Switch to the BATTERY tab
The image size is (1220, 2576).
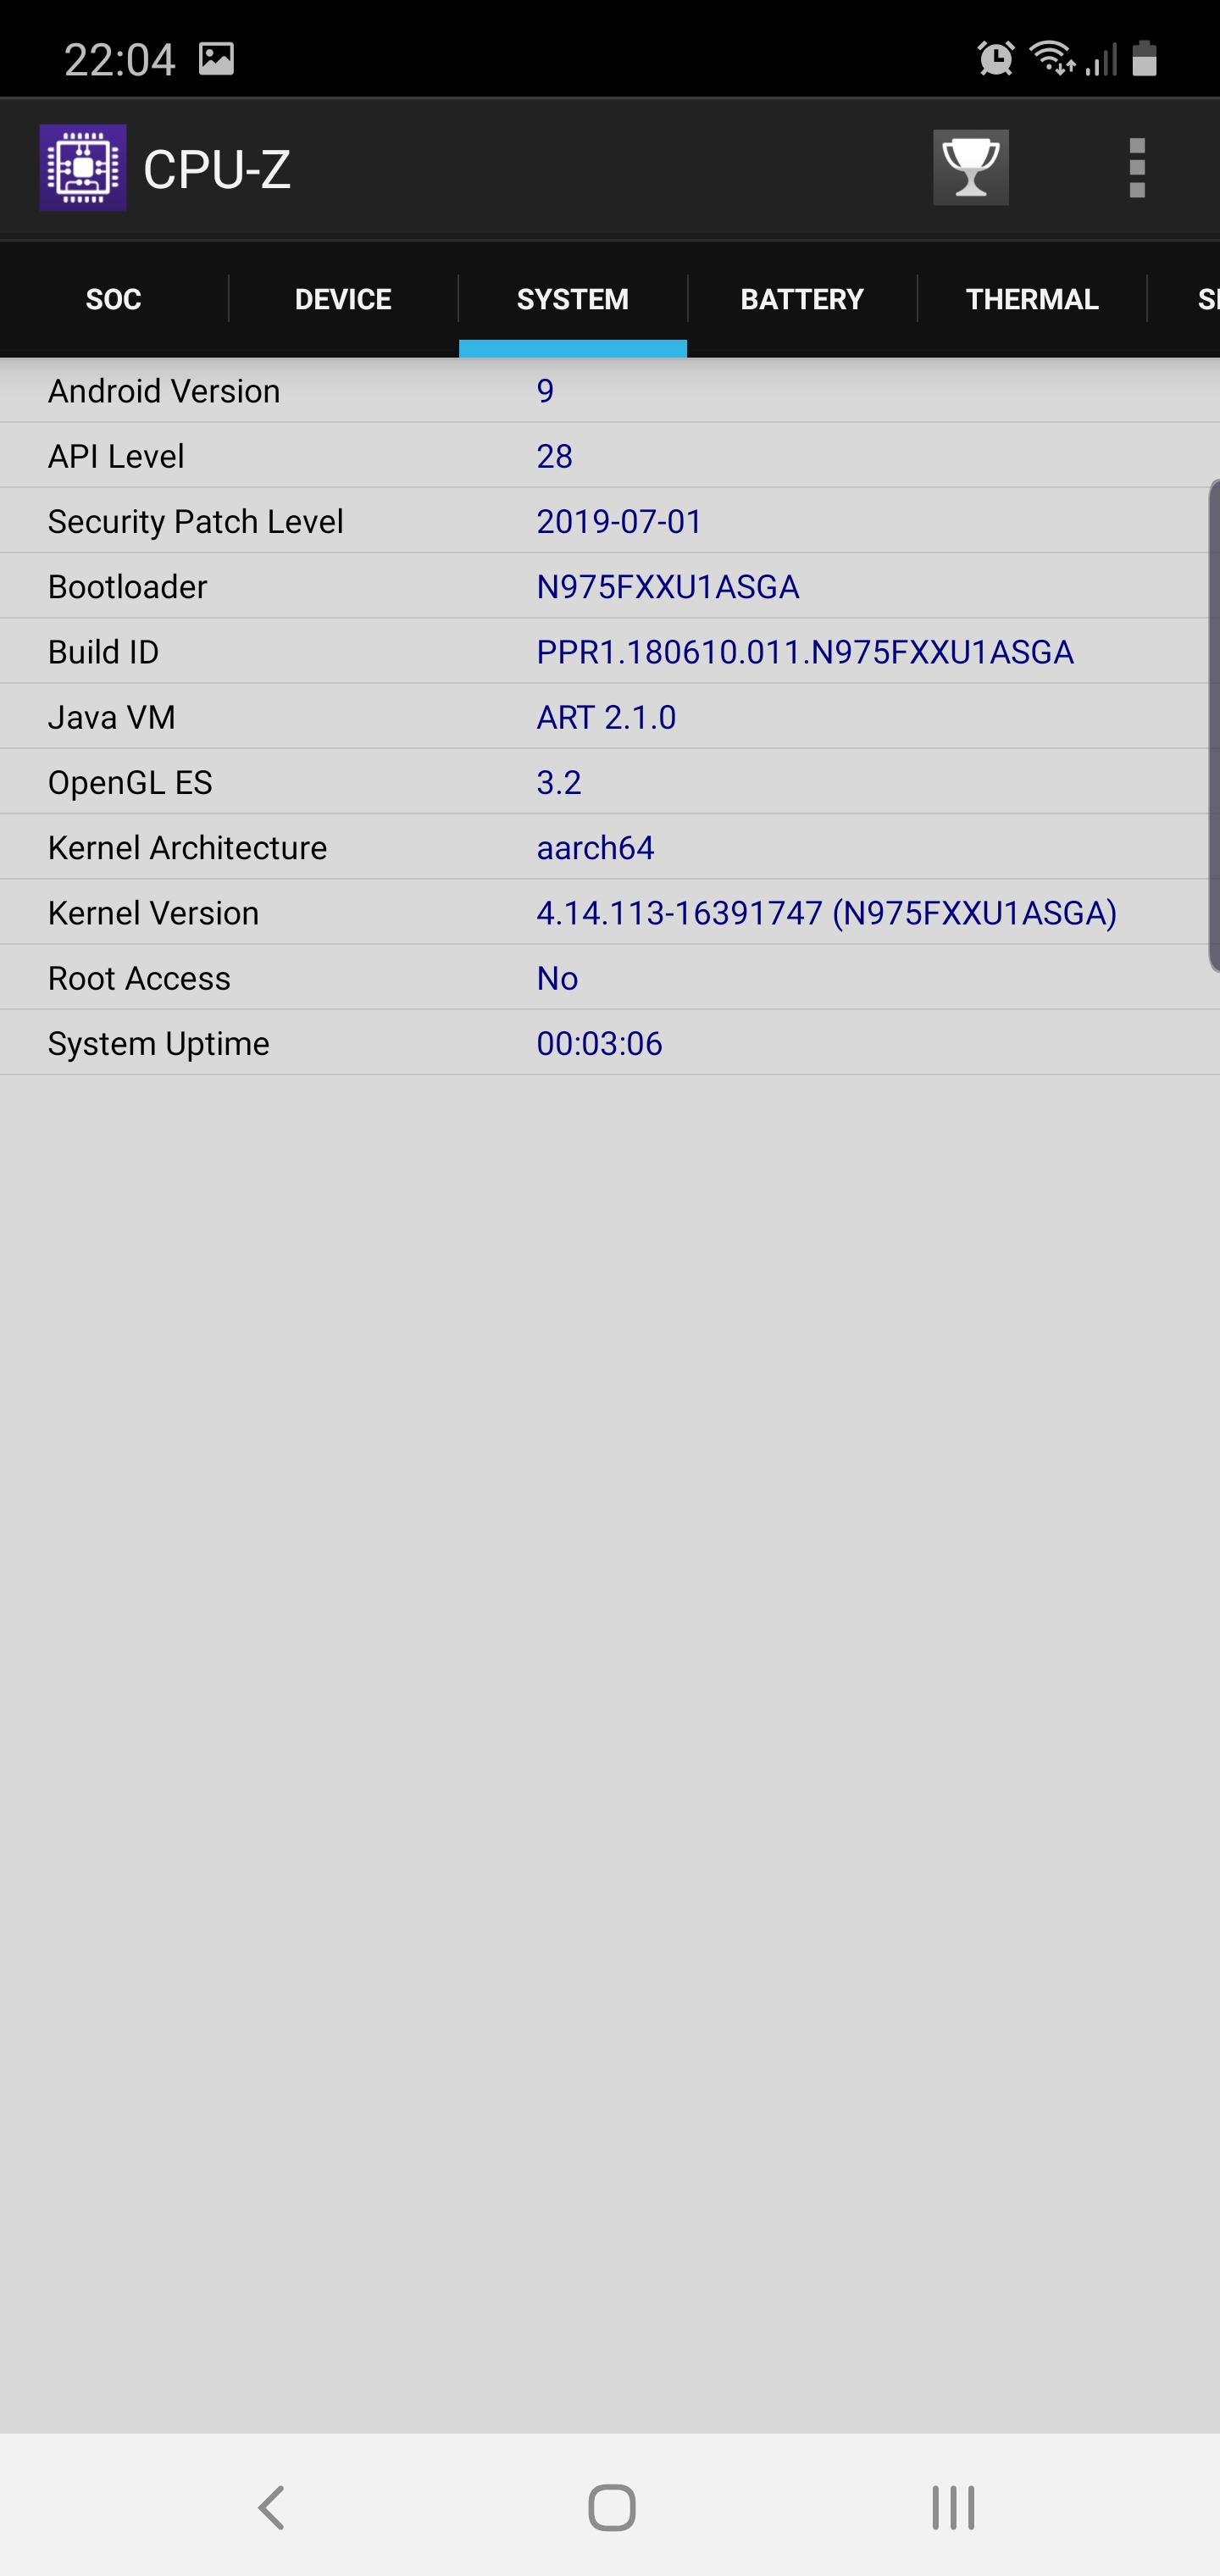pos(802,299)
